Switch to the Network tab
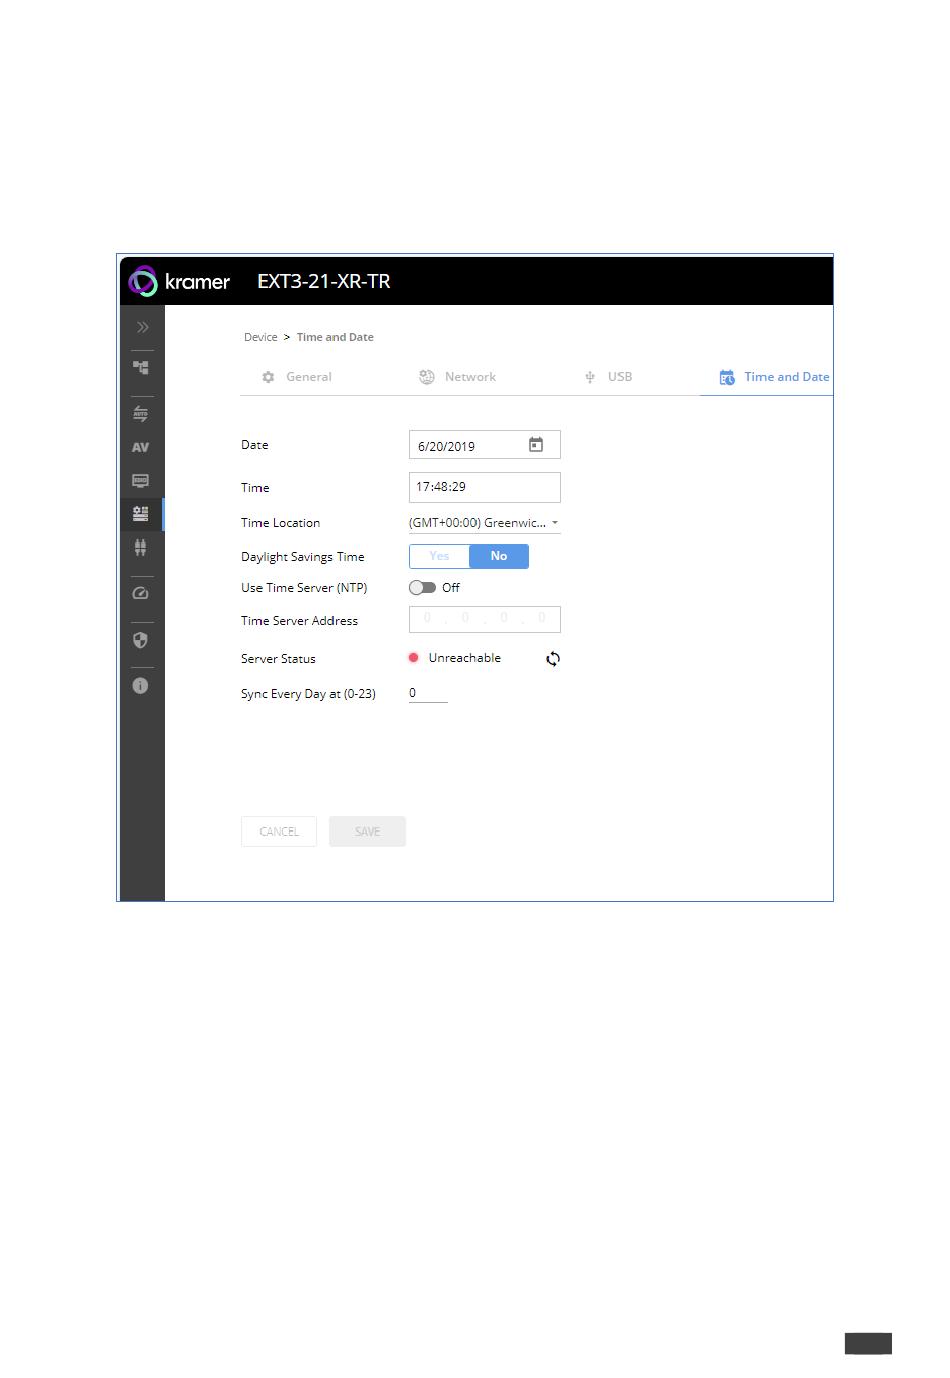This screenshot has height=1378, width=950. [x=458, y=377]
